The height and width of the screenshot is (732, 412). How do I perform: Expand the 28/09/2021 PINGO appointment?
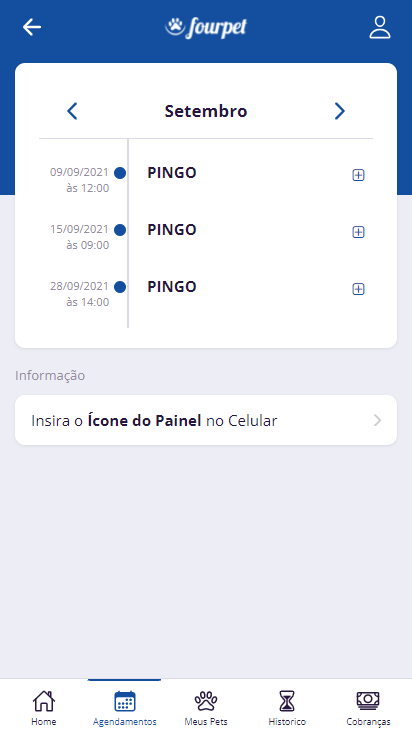[x=358, y=289]
